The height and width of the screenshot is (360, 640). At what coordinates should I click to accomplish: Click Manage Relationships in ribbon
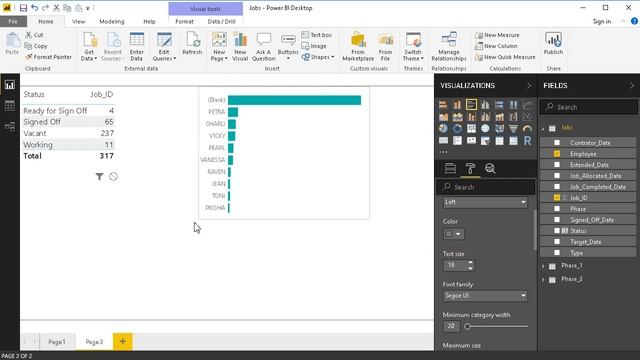449,47
